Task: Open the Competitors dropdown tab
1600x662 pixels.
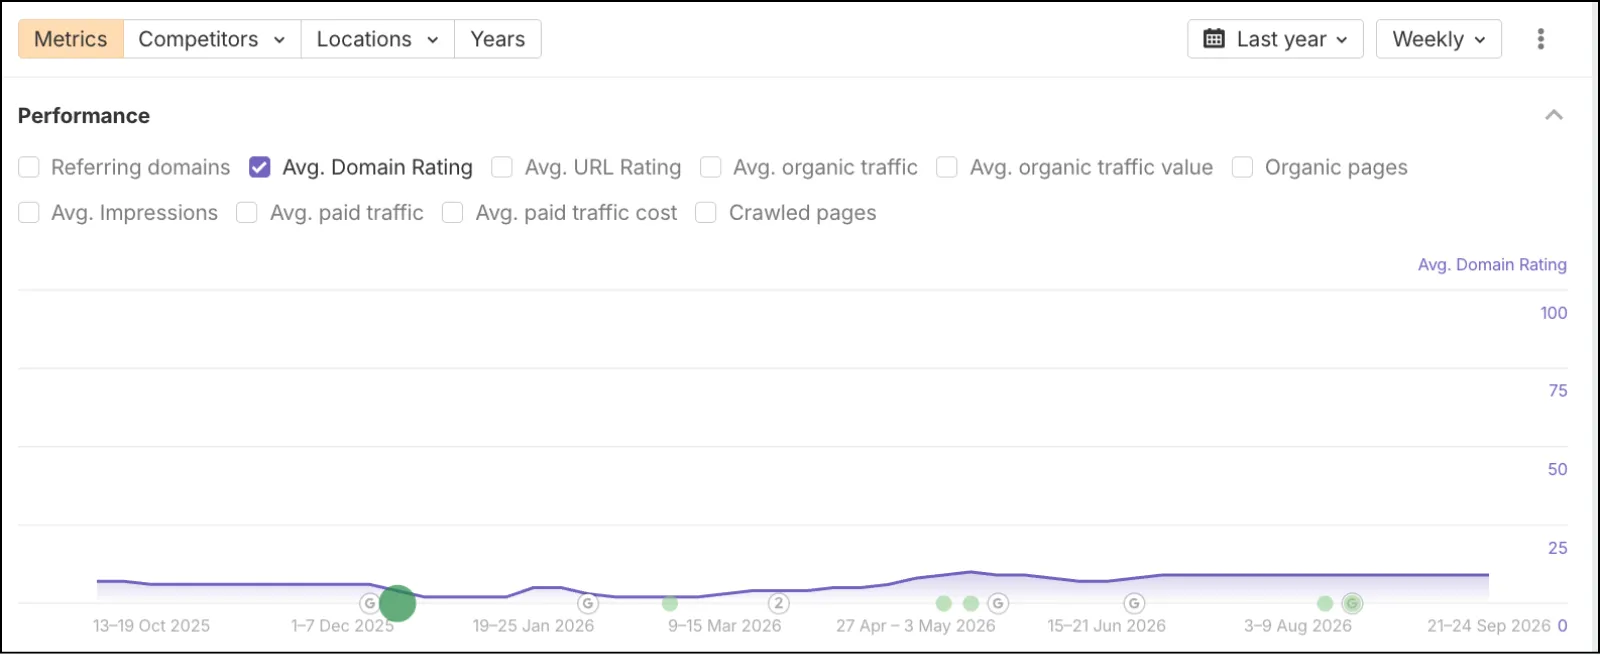Action: click(212, 39)
